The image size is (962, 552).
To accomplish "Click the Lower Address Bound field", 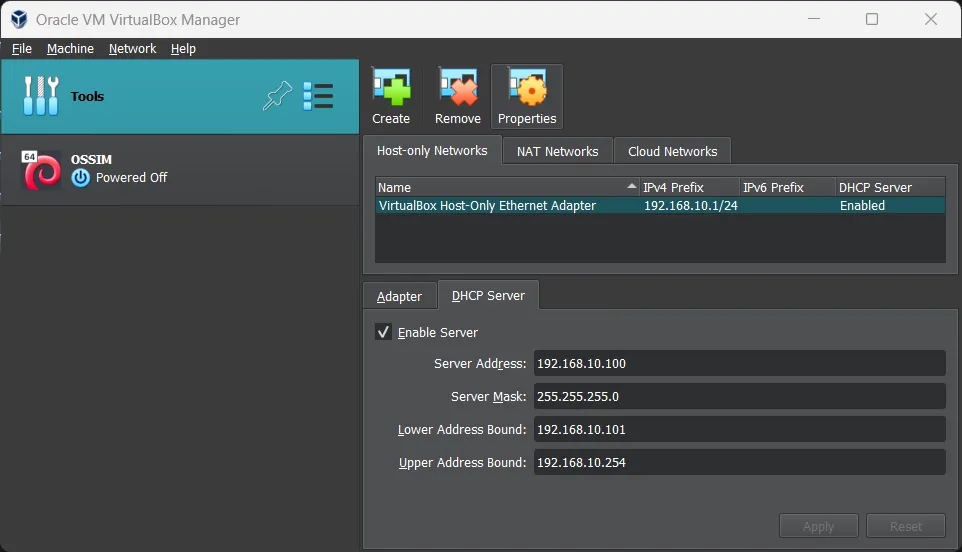I will pyautogui.click(x=739, y=429).
